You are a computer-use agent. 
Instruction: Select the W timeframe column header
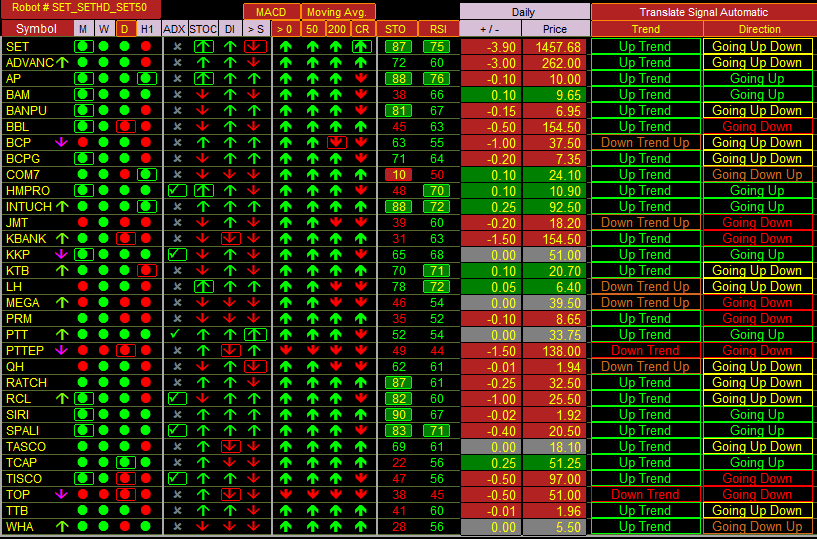pyautogui.click(x=105, y=29)
